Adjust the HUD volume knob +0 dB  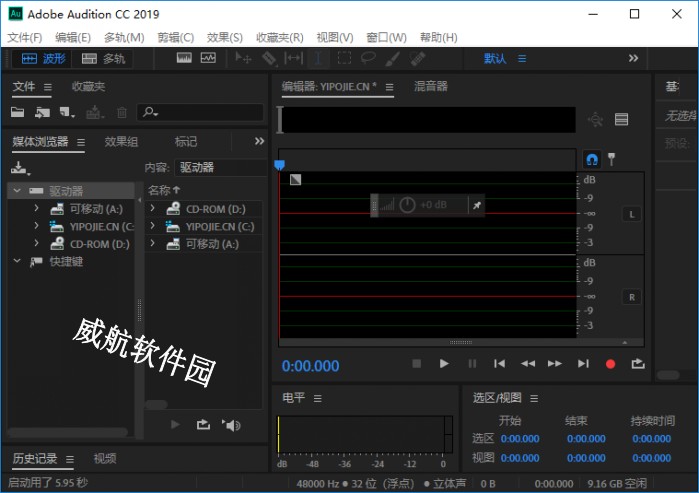click(407, 205)
